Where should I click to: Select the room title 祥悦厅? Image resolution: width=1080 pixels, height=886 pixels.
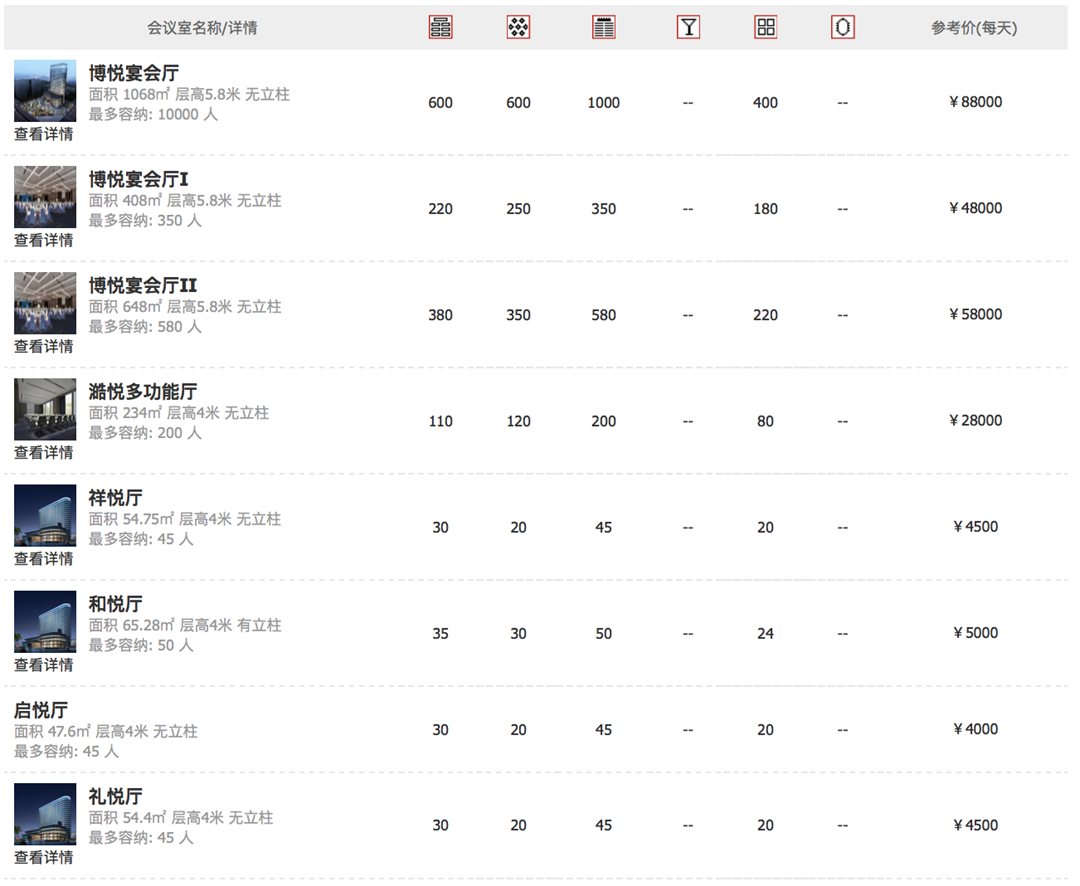pos(115,497)
